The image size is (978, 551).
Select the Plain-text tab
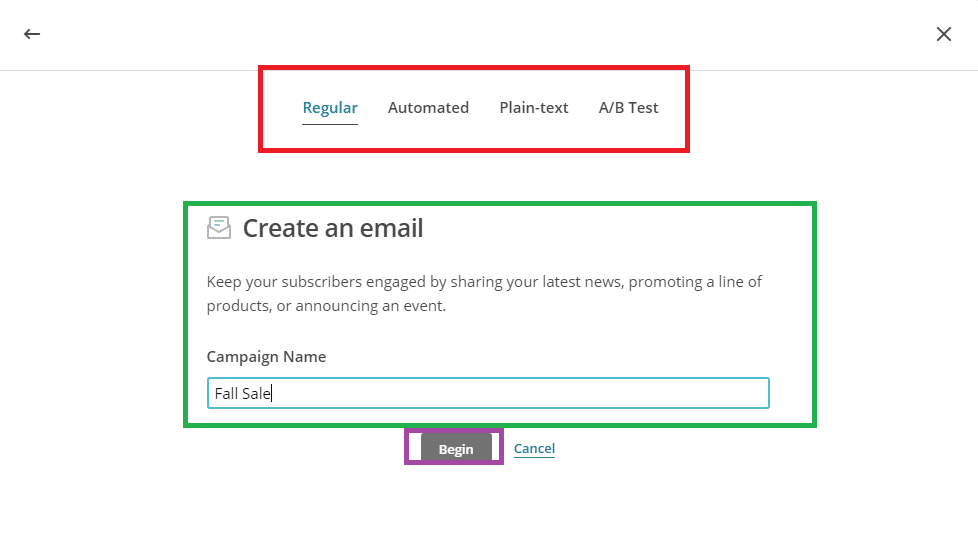[534, 108]
